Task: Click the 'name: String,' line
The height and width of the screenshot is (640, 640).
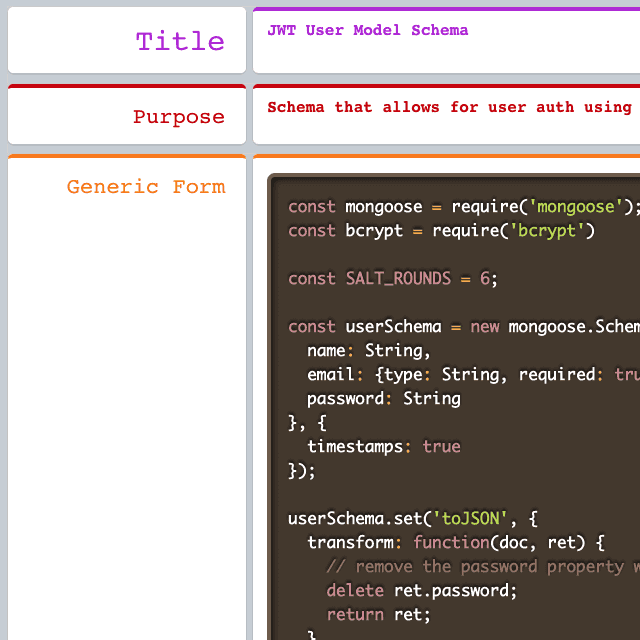Action: tap(369, 351)
